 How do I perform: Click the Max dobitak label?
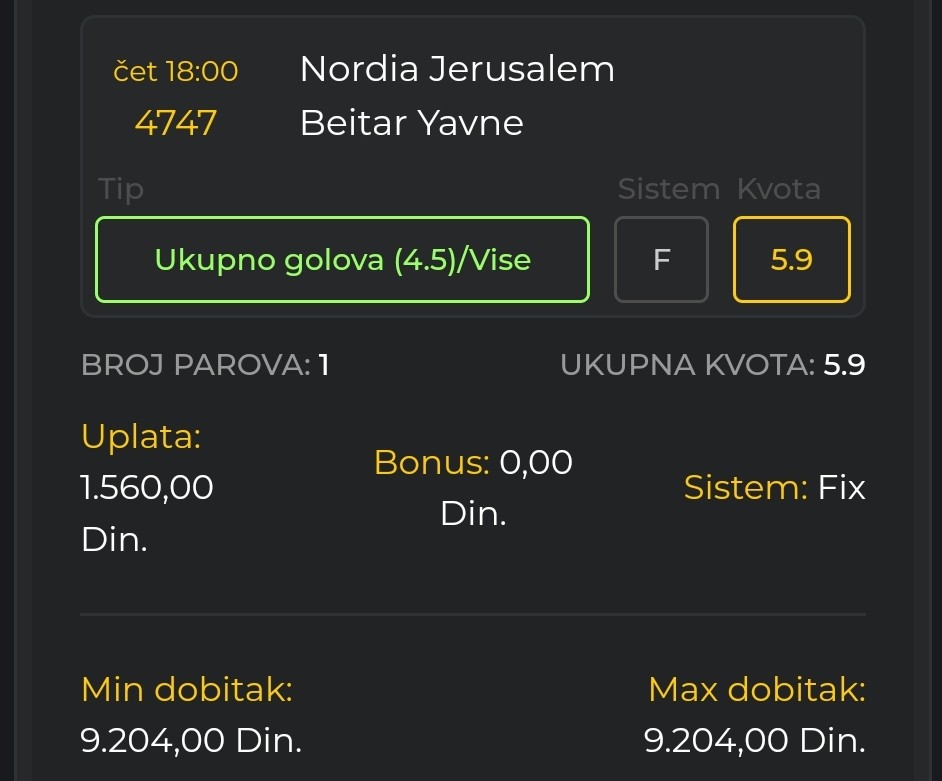click(756, 689)
